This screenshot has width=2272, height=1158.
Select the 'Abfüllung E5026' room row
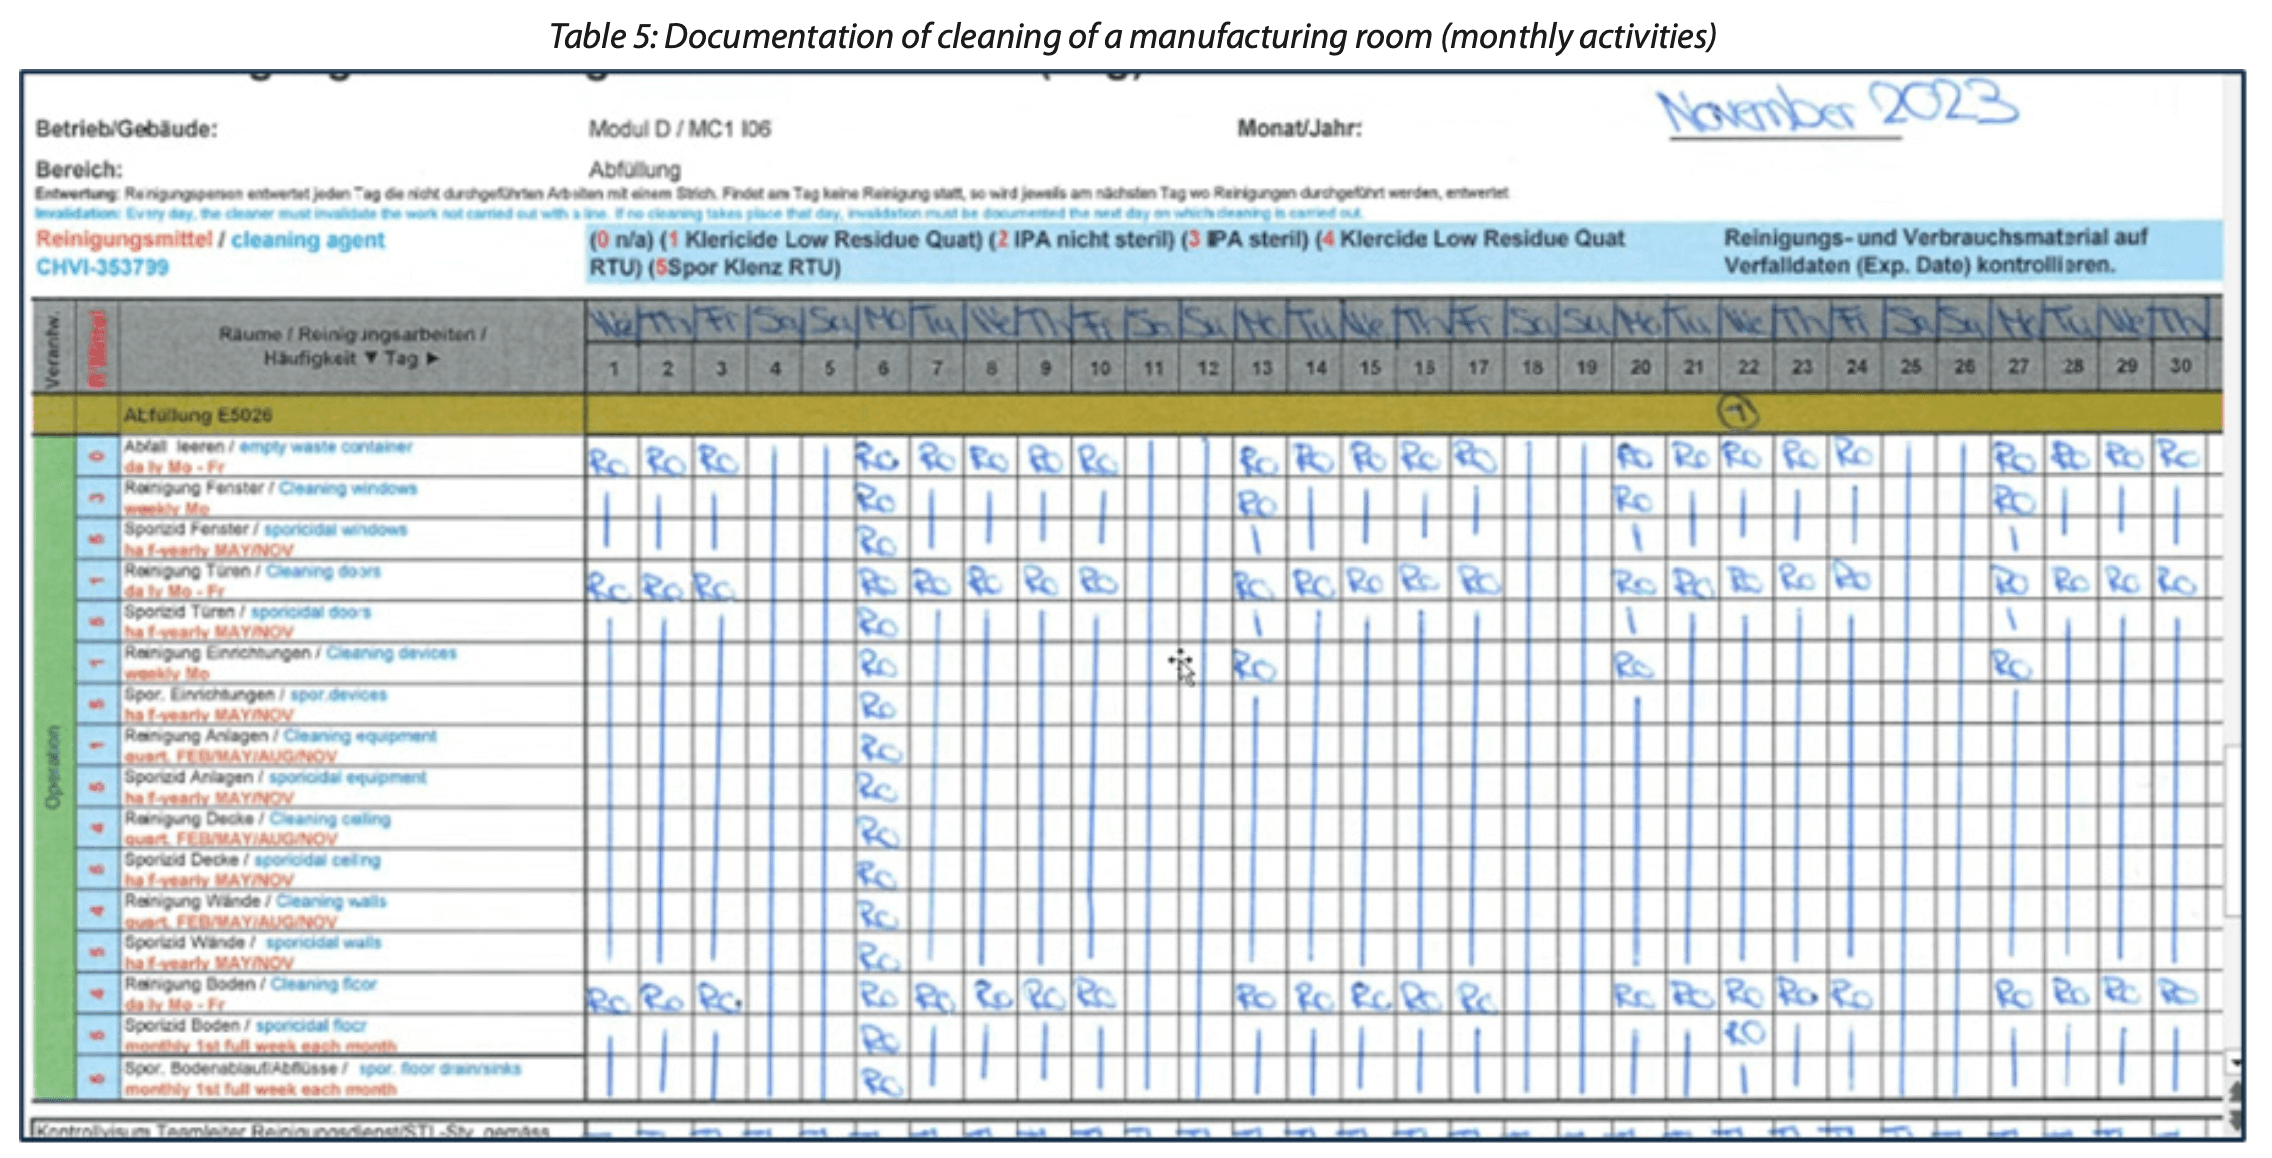(1127, 414)
